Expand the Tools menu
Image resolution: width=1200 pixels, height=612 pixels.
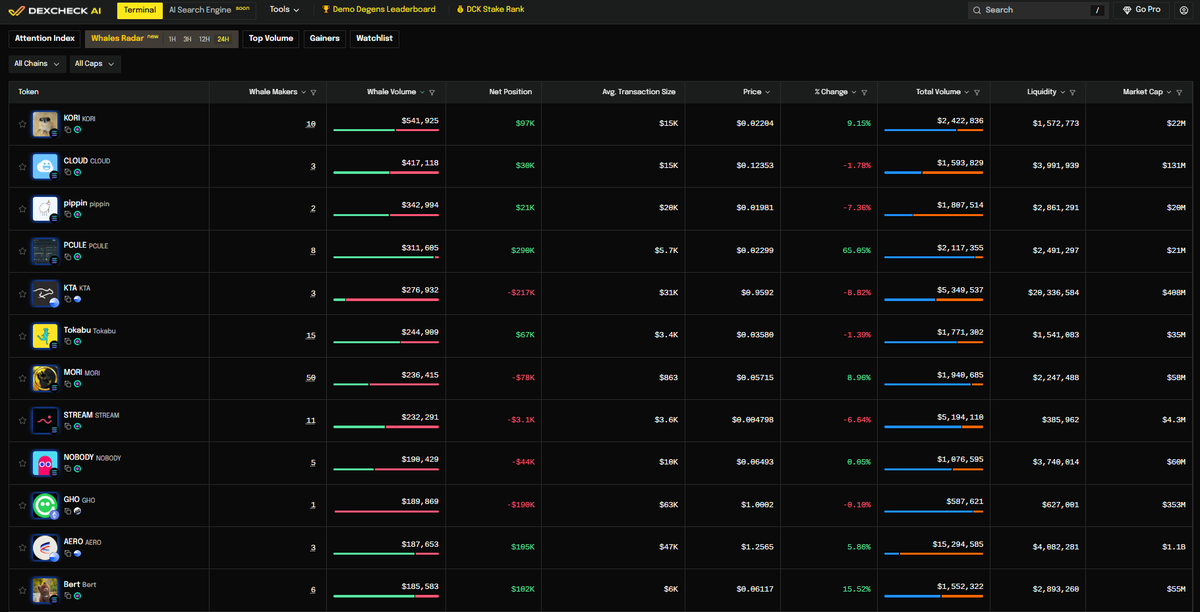point(285,10)
